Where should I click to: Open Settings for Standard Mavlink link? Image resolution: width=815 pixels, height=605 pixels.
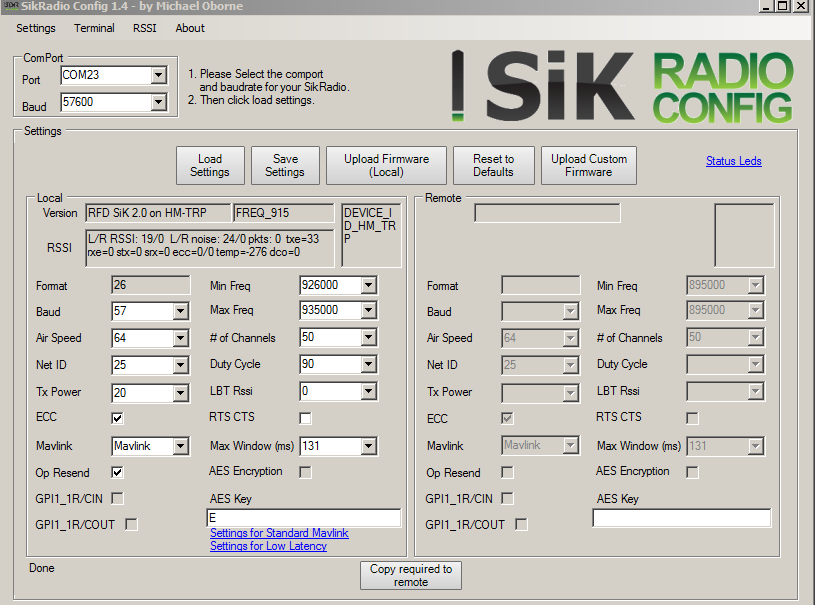click(279, 533)
